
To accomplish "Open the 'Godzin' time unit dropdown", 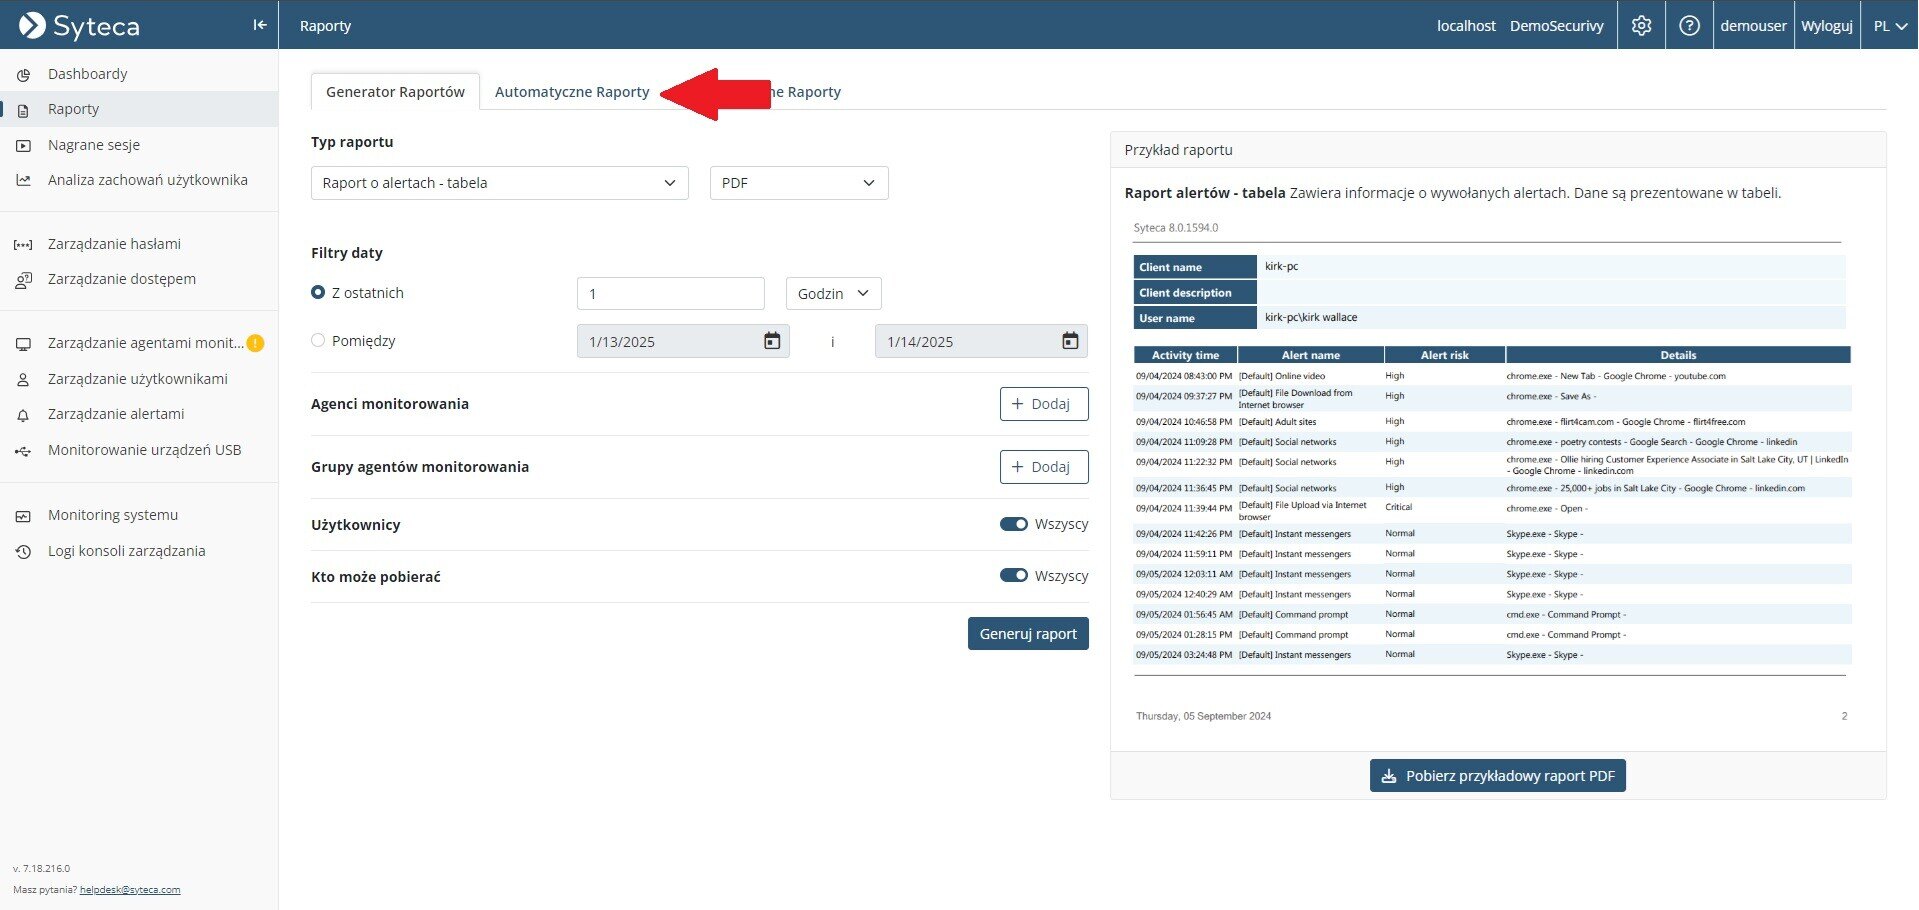I will 833,293.
